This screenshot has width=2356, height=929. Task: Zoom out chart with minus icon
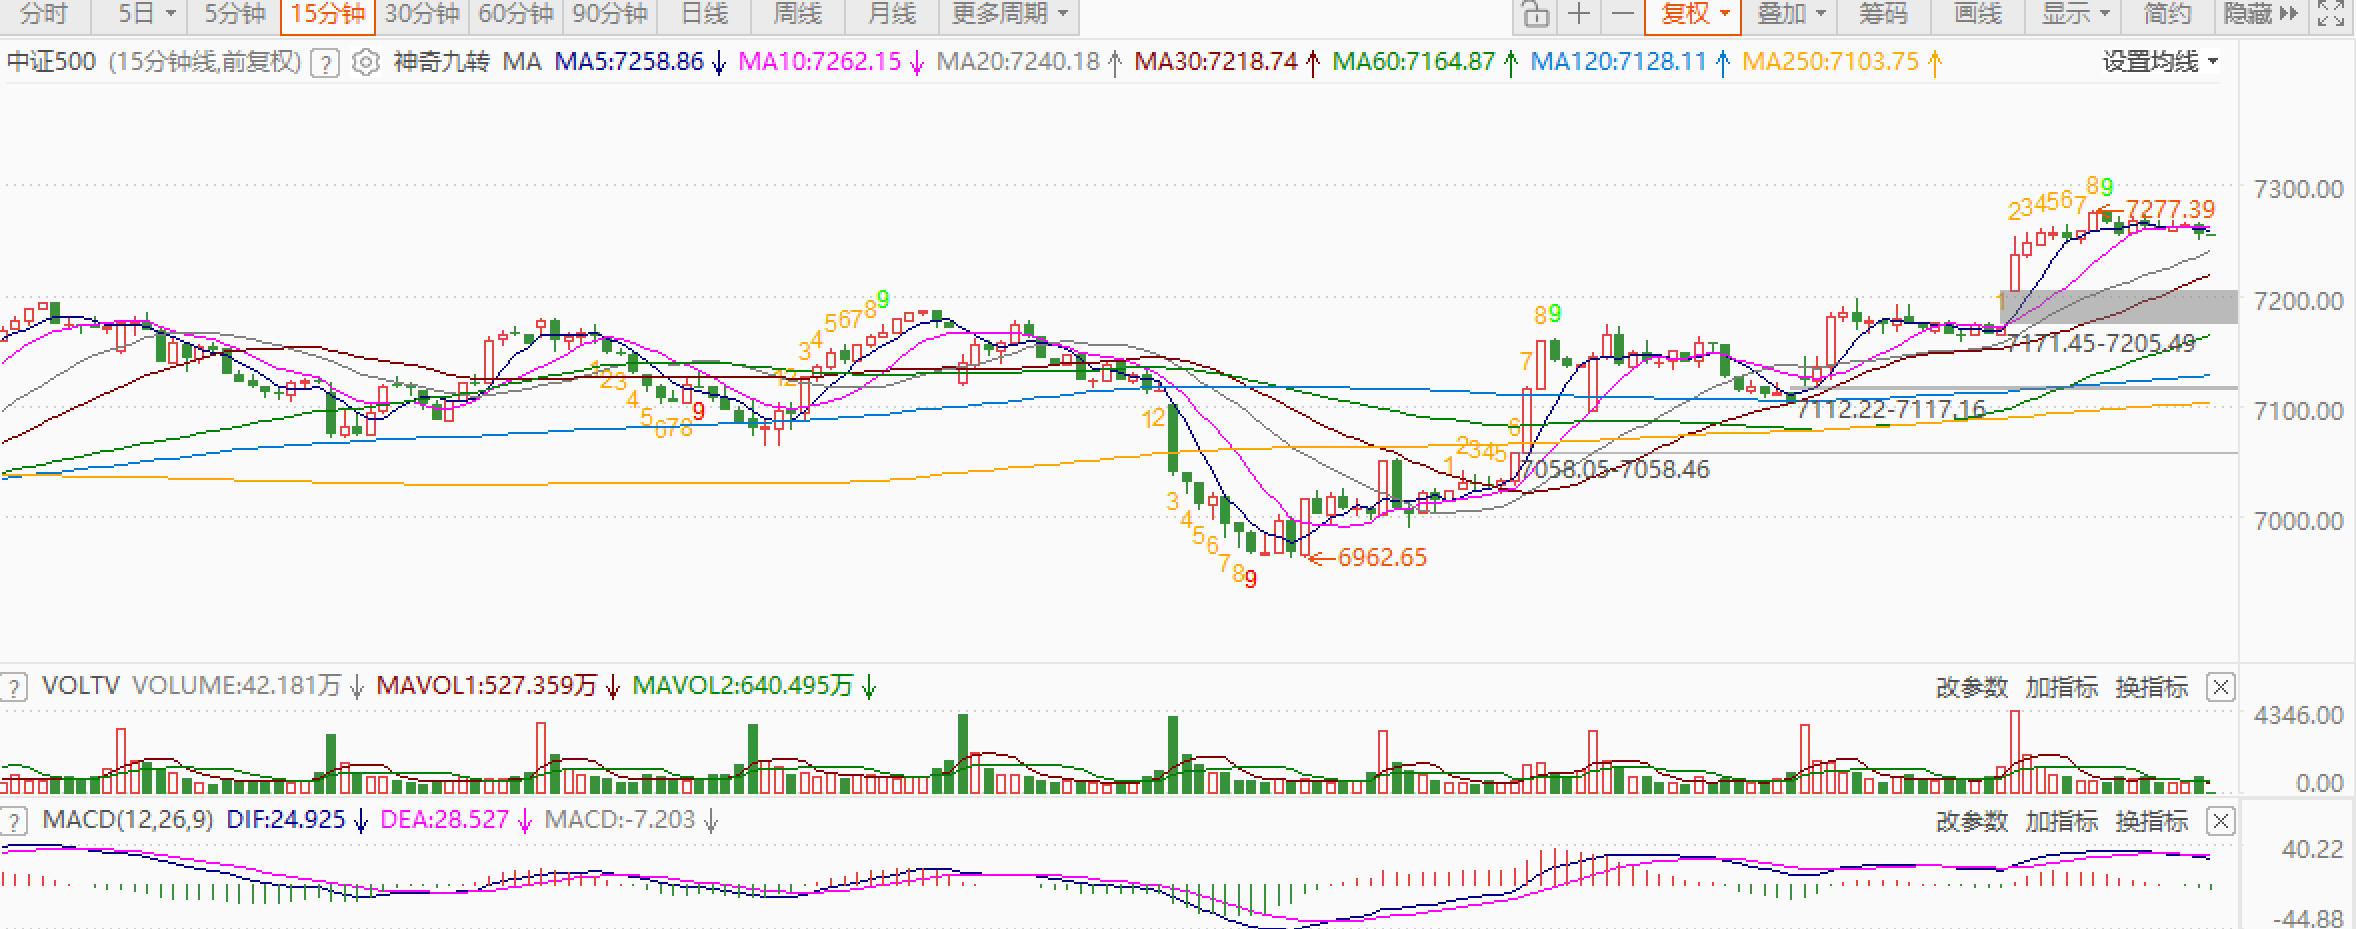click(x=1623, y=14)
